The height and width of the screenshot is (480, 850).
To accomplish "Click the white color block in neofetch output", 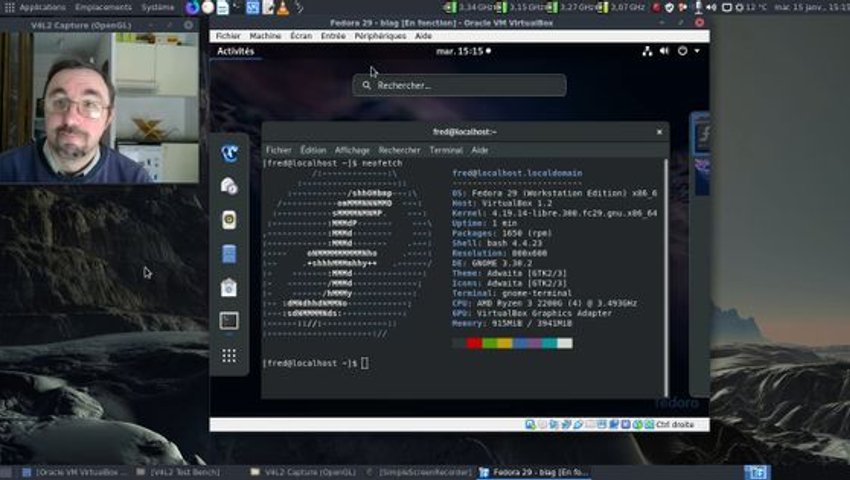I will click(565, 343).
